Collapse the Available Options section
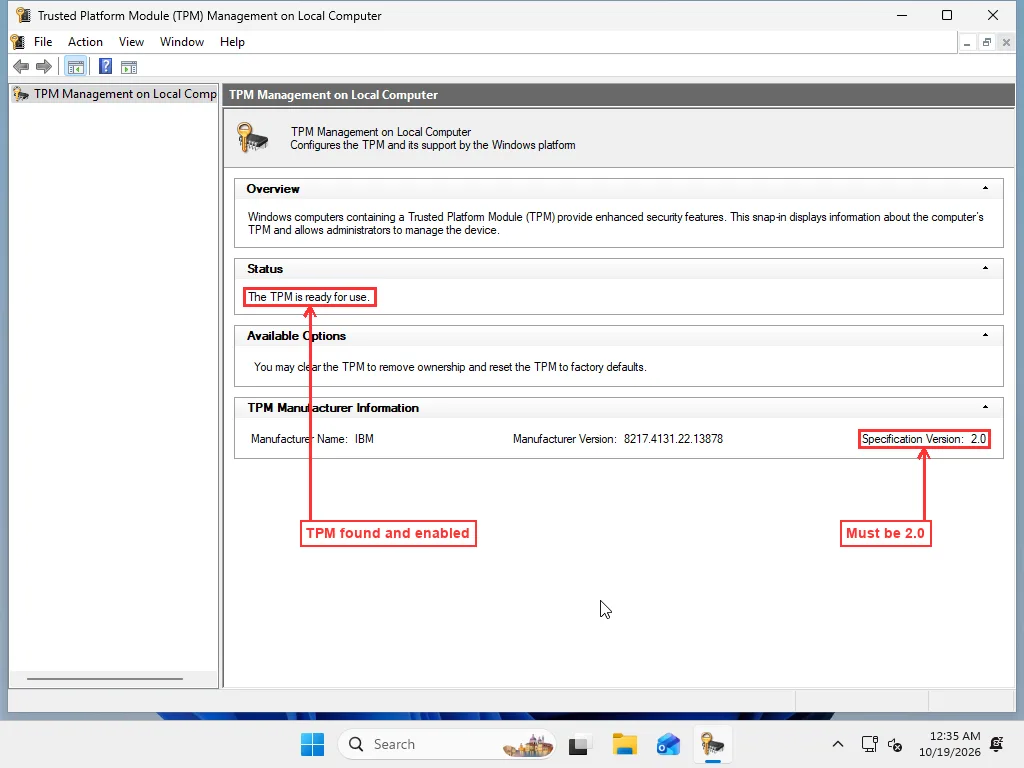Screen dimensions: 1024x768 pos(985,335)
